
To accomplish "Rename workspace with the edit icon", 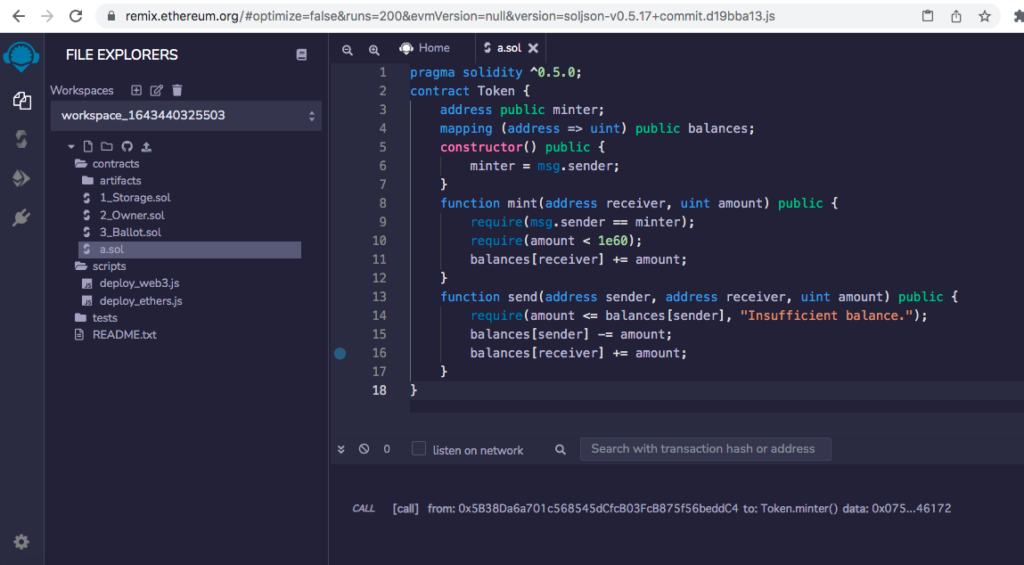I will [x=156, y=90].
